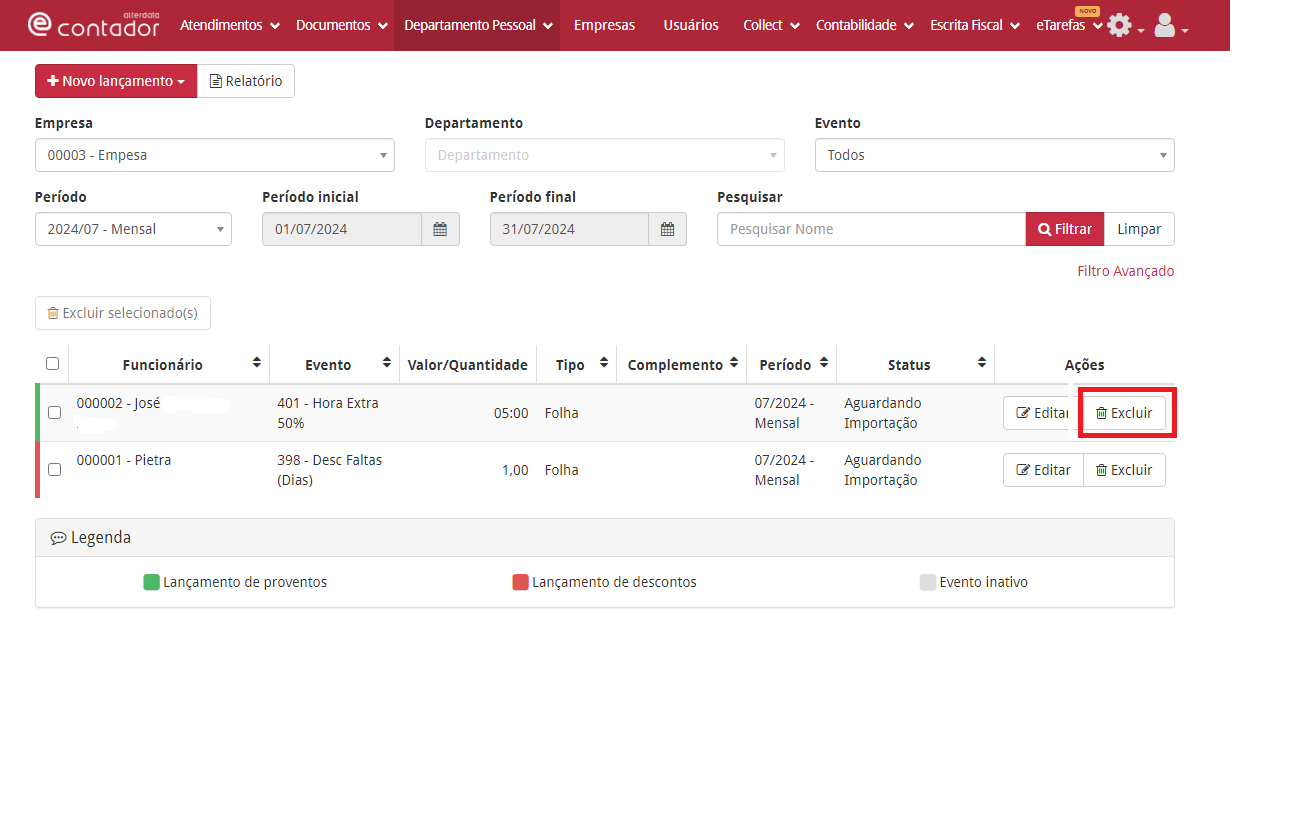Sort table by Complemento column arrows
Viewport: 1299px width, 817px height.
point(735,362)
